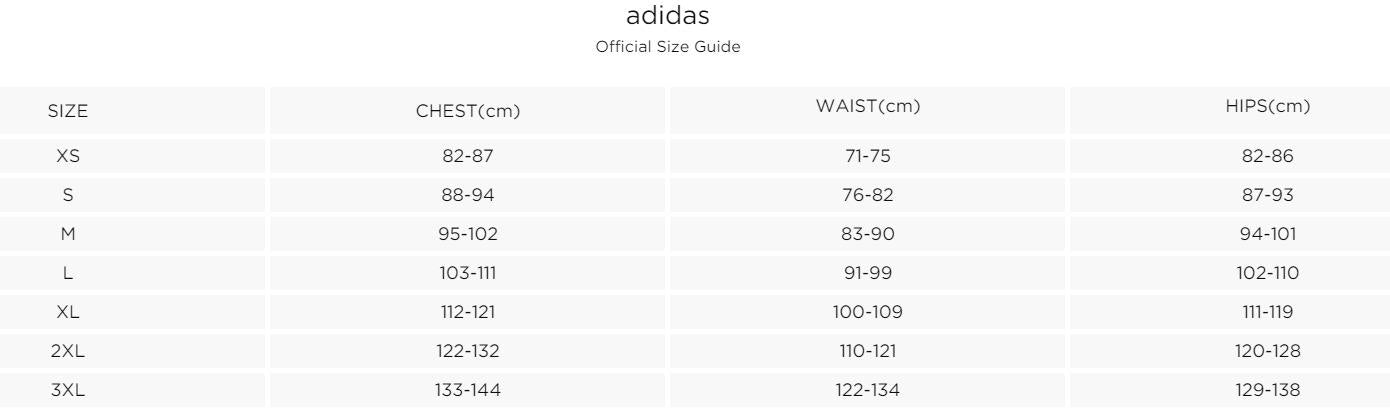The width and height of the screenshot is (1390, 419).
Task: Click hips value 102-110 for L
Action: (1267, 273)
